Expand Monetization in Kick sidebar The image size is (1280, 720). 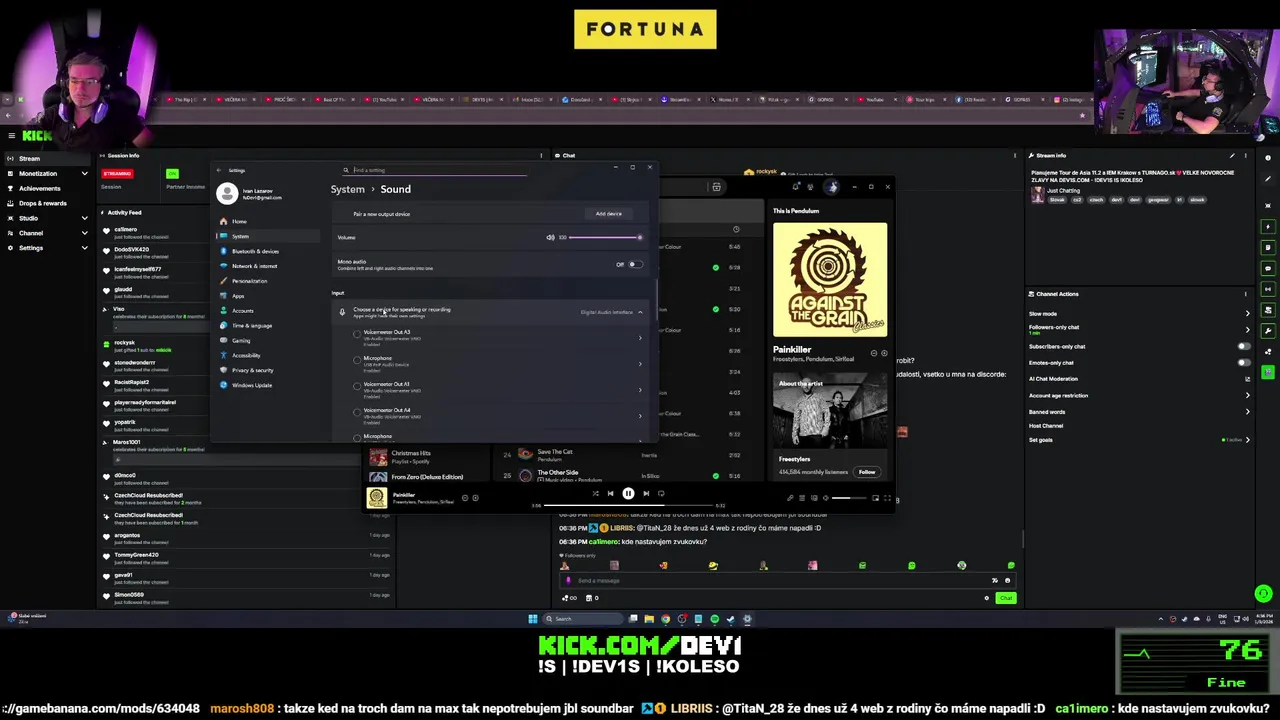(x=84, y=174)
